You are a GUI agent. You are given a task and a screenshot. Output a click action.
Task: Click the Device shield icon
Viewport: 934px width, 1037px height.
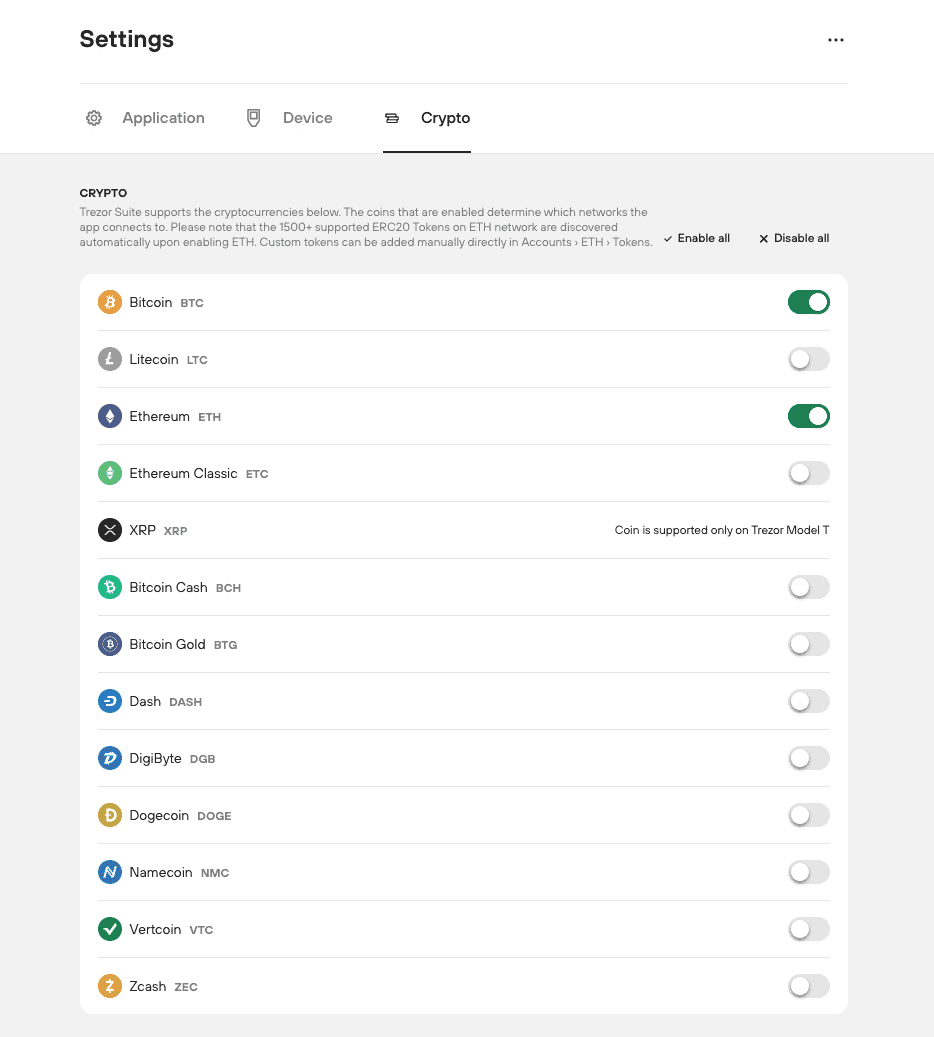point(253,118)
